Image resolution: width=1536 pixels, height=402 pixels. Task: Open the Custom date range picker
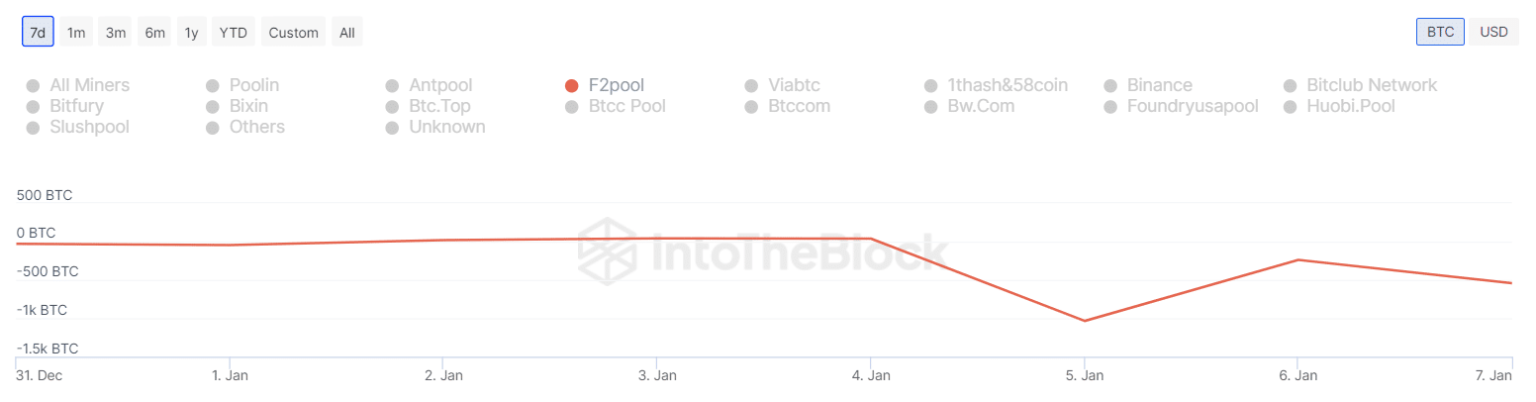(293, 32)
